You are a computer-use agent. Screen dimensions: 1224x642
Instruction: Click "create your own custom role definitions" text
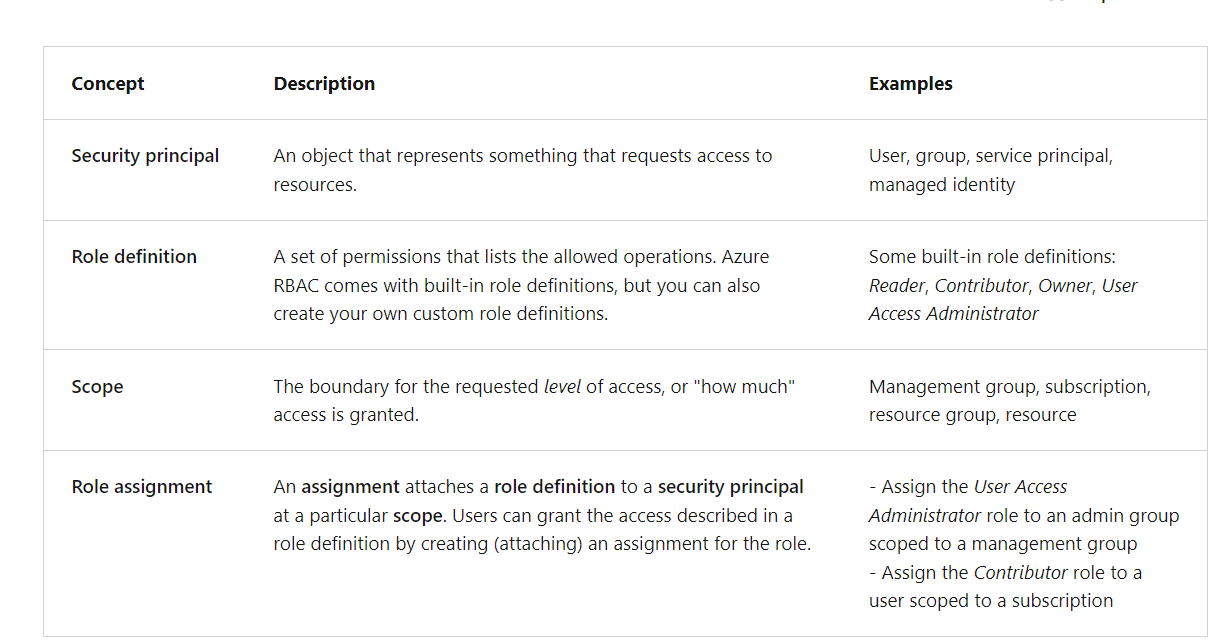440,314
